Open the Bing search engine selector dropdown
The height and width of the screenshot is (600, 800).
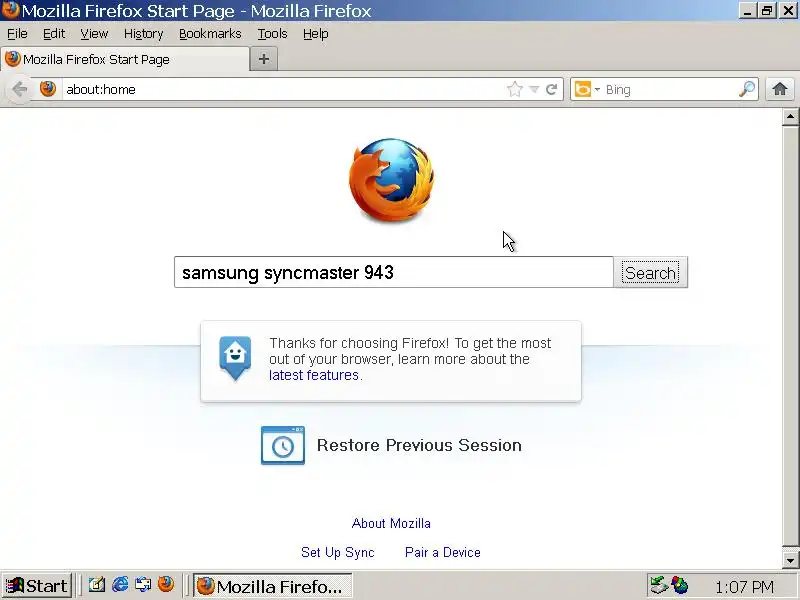click(587, 89)
